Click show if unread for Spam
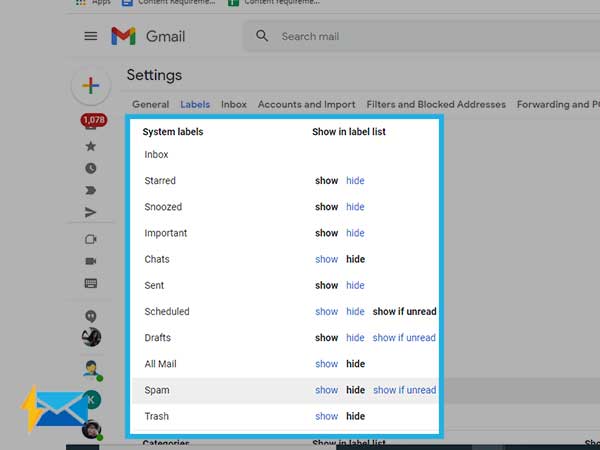The height and width of the screenshot is (450, 600). click(x=404, y=390)
